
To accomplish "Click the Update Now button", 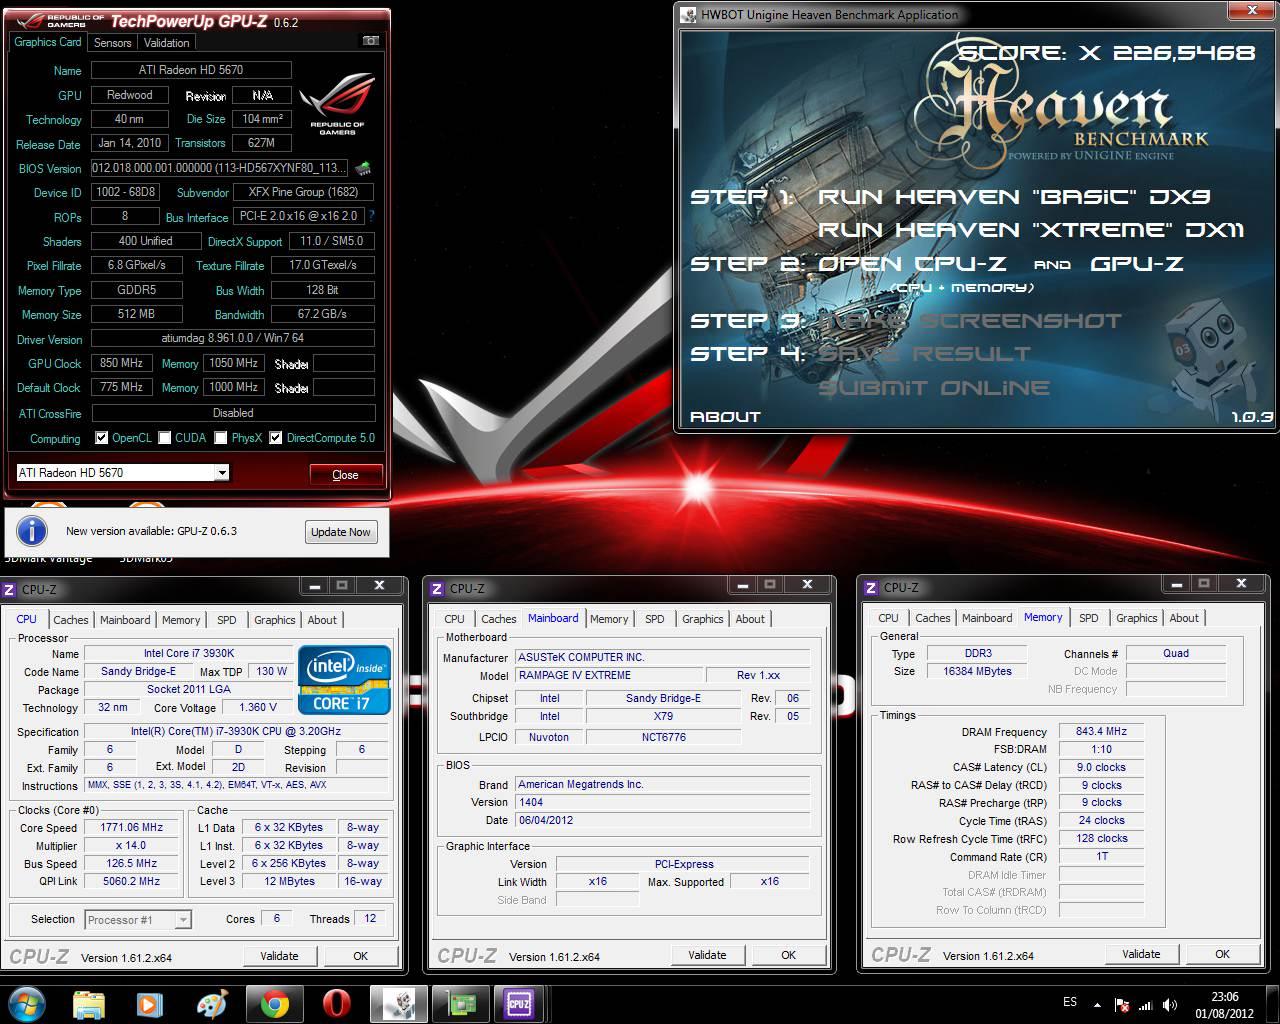I will click(x=341, y=532).
